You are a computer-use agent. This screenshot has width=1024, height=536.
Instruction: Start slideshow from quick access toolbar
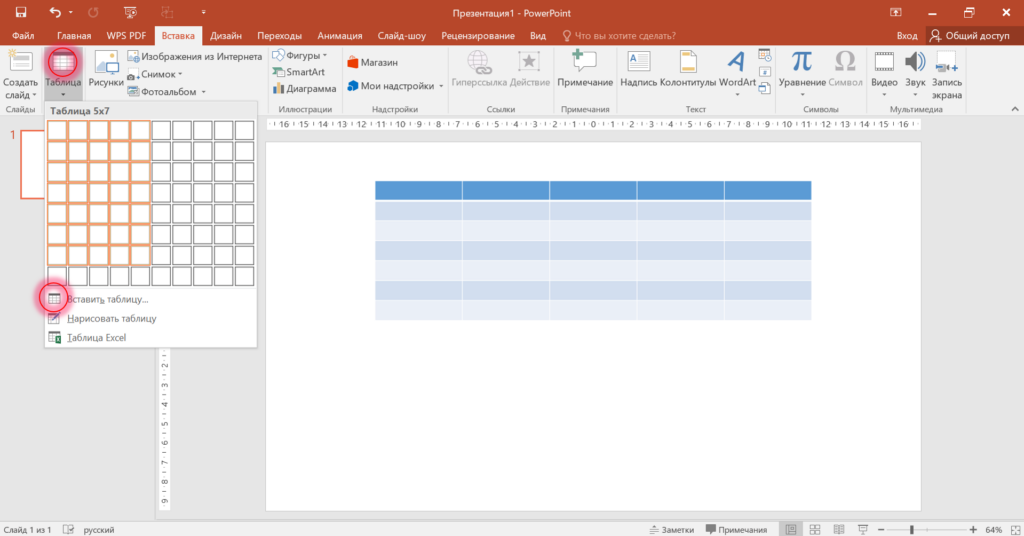(130, 12)
